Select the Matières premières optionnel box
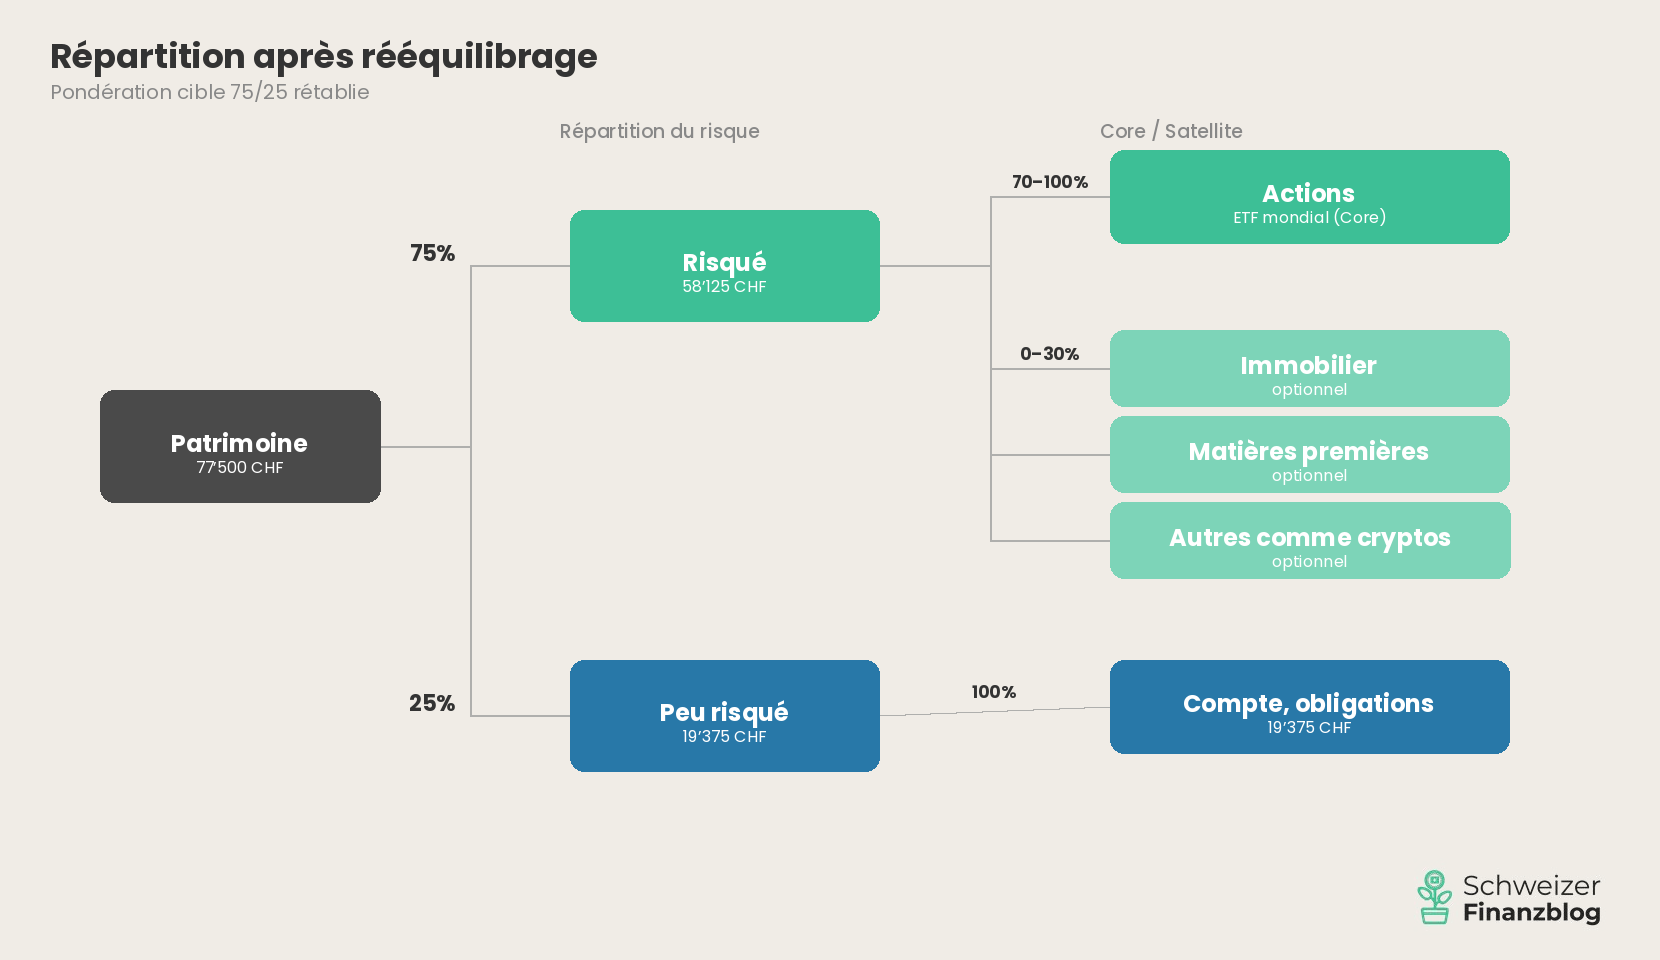This screenshot has height=960, width=1660. 1309,455
